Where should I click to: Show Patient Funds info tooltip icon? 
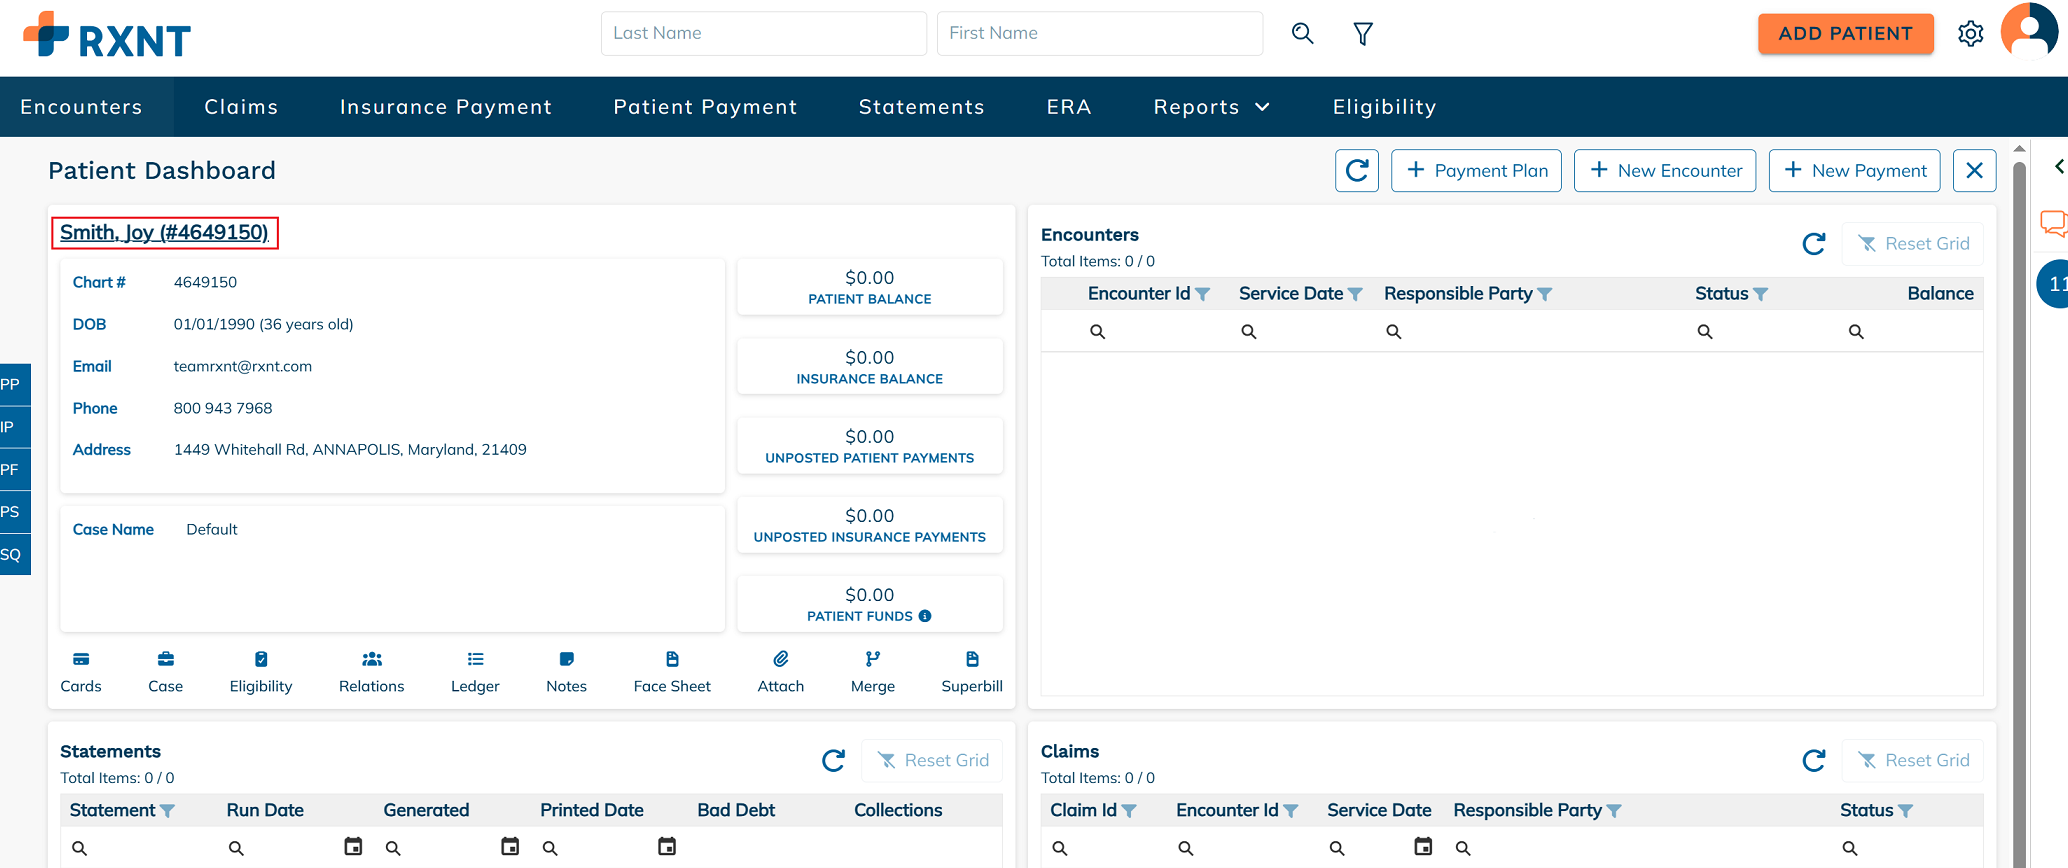pos(925,616)
